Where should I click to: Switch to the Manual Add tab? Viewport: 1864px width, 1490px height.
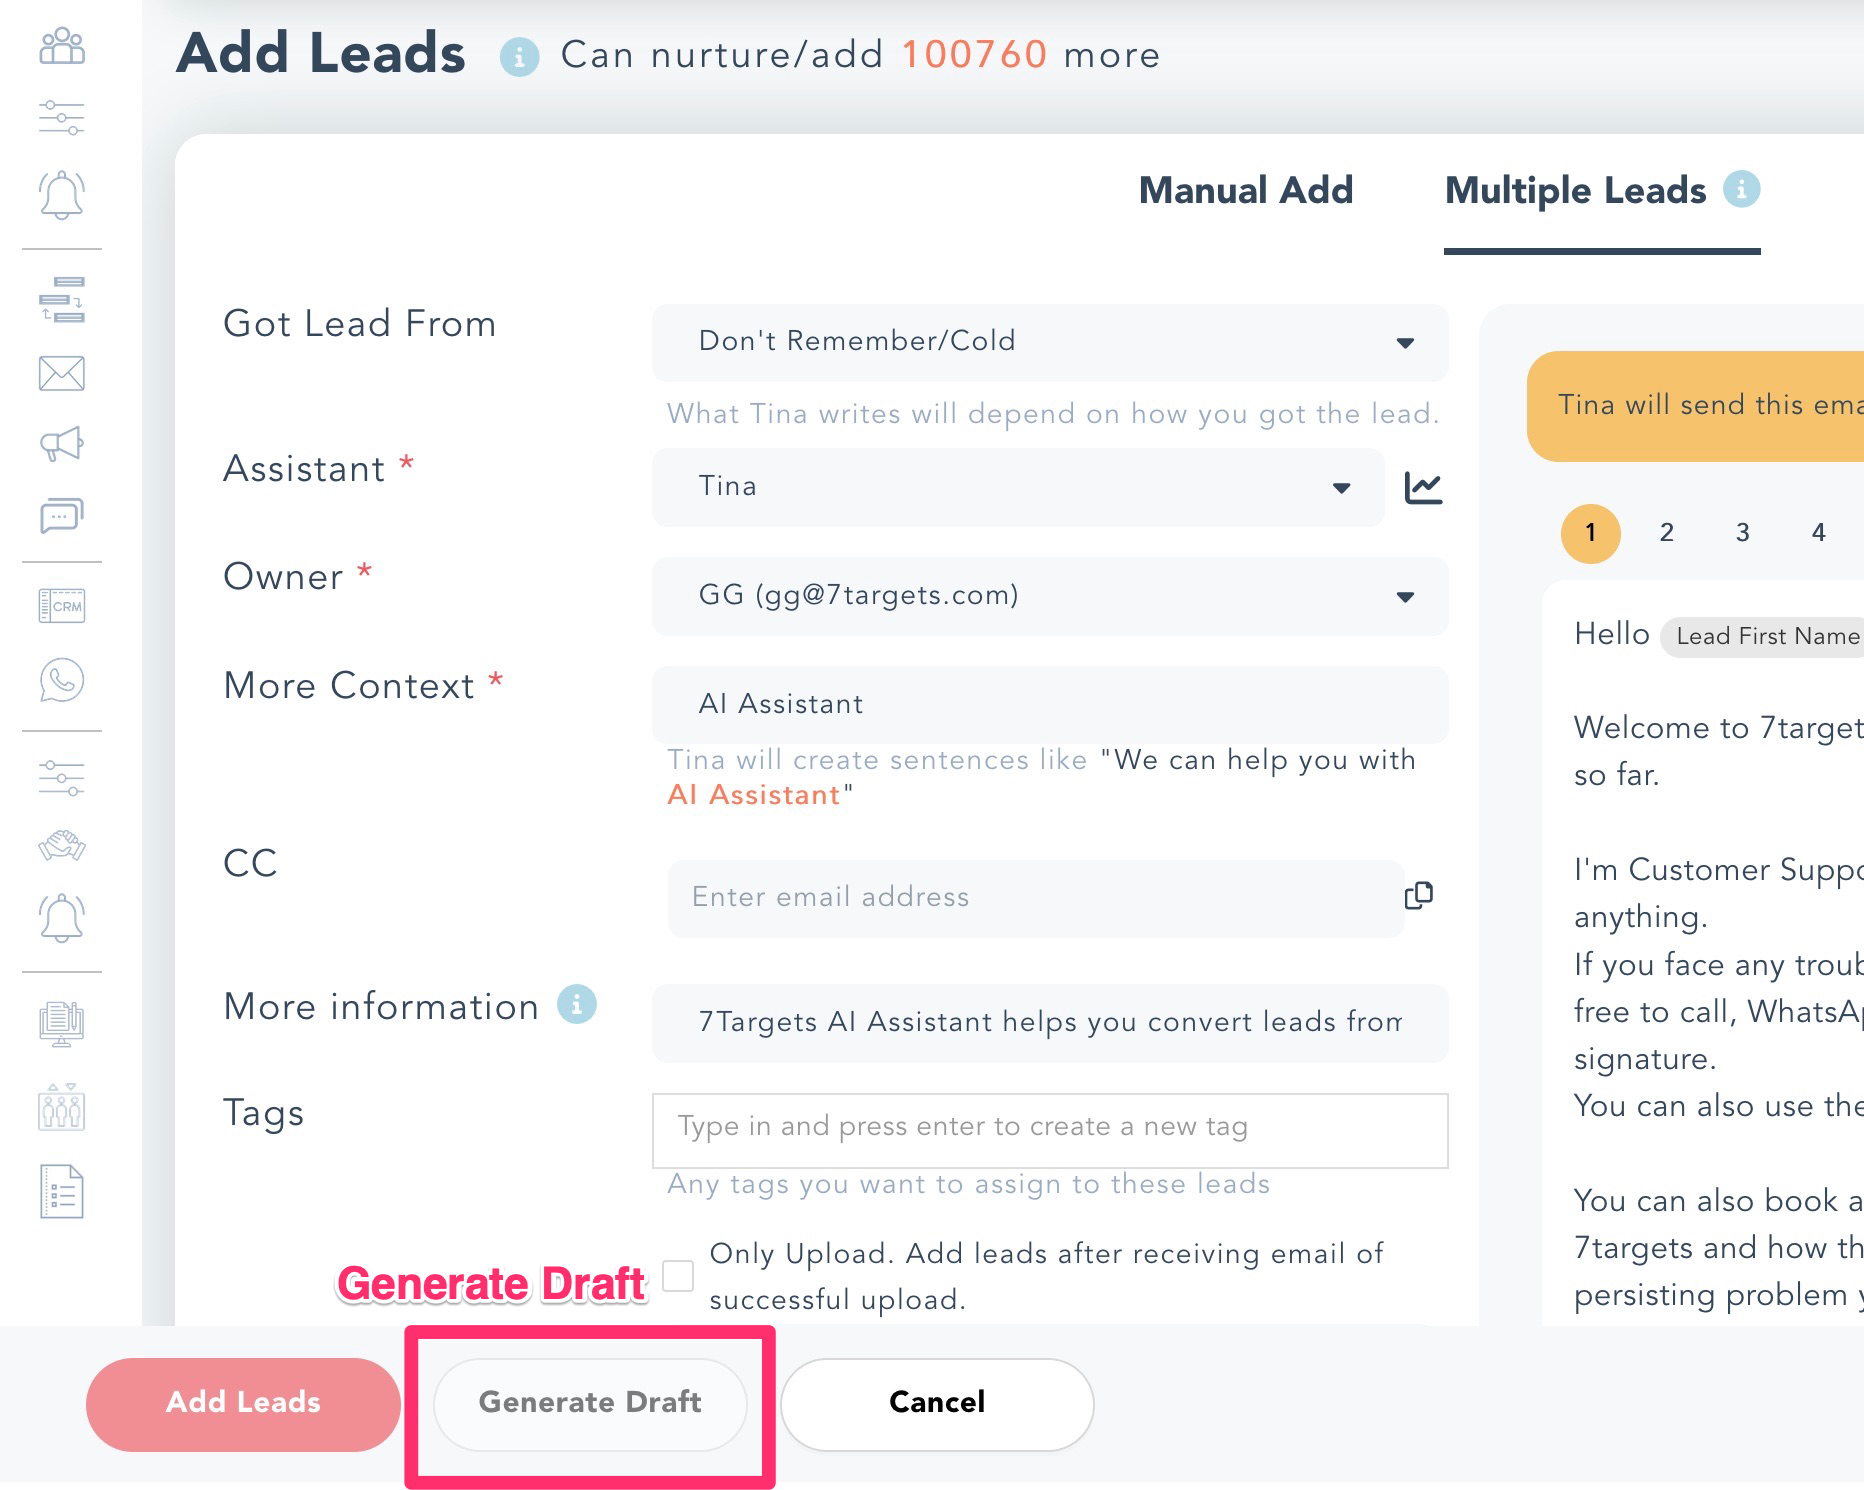pos(1246,190)
